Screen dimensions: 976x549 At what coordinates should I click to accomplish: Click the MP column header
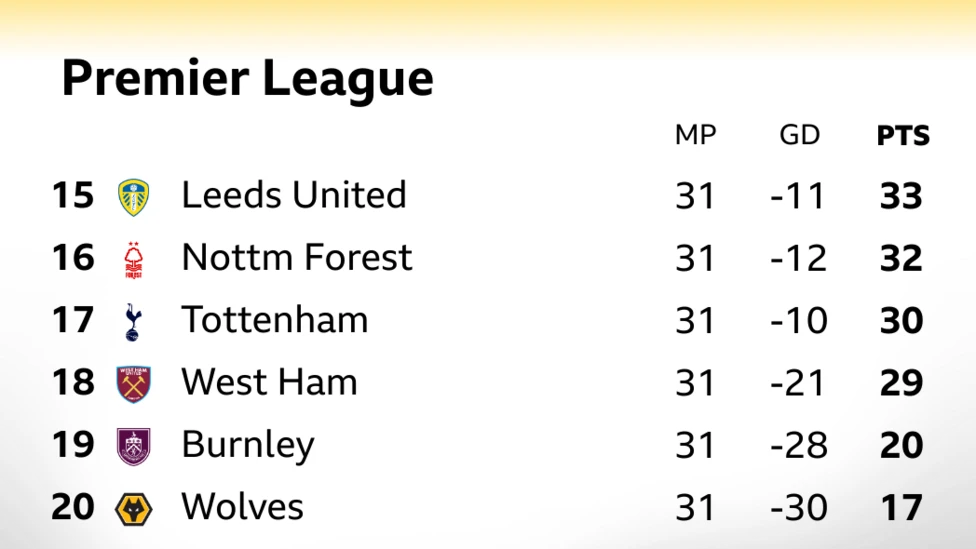696,135
